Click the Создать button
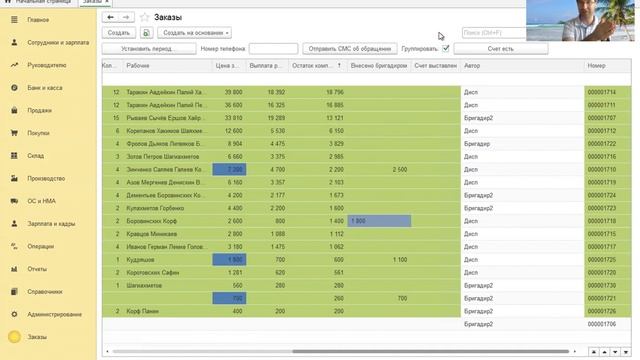 point(119,33)
